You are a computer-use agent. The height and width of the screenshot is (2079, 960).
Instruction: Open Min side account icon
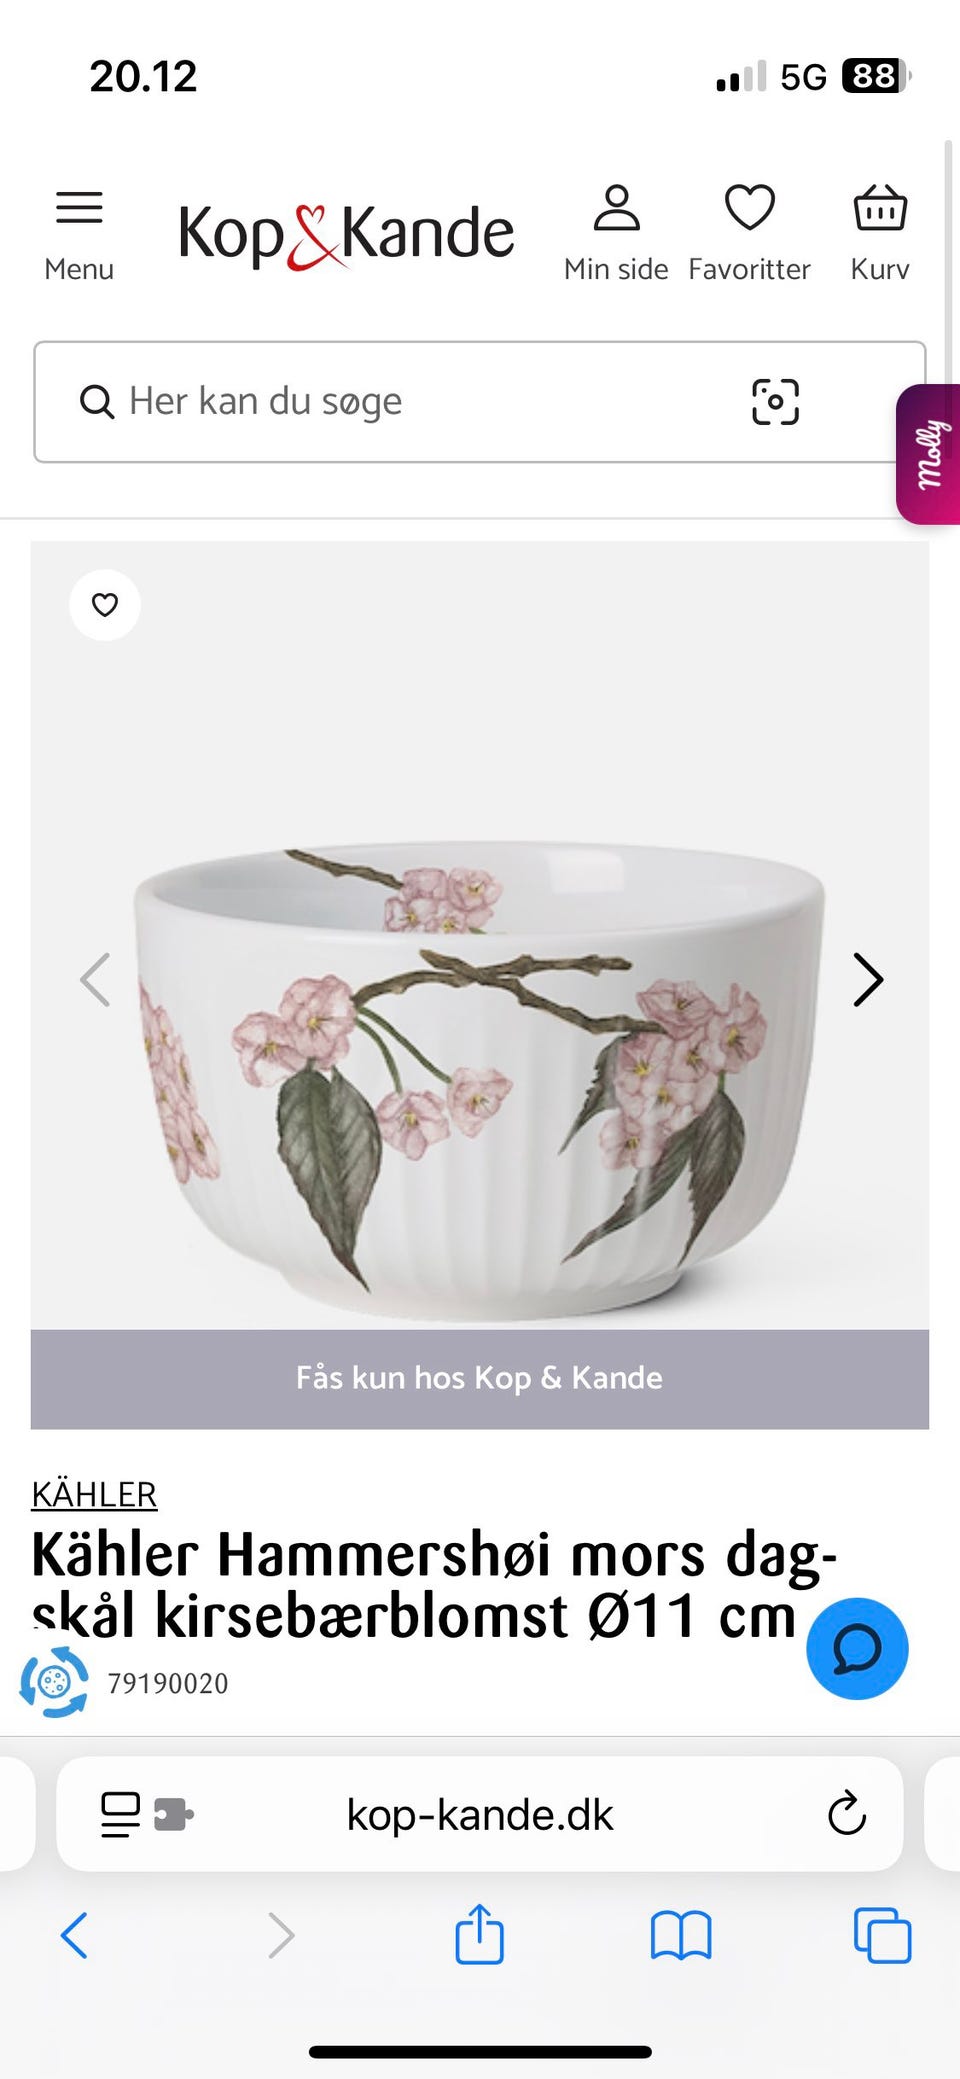coord(616,234)
